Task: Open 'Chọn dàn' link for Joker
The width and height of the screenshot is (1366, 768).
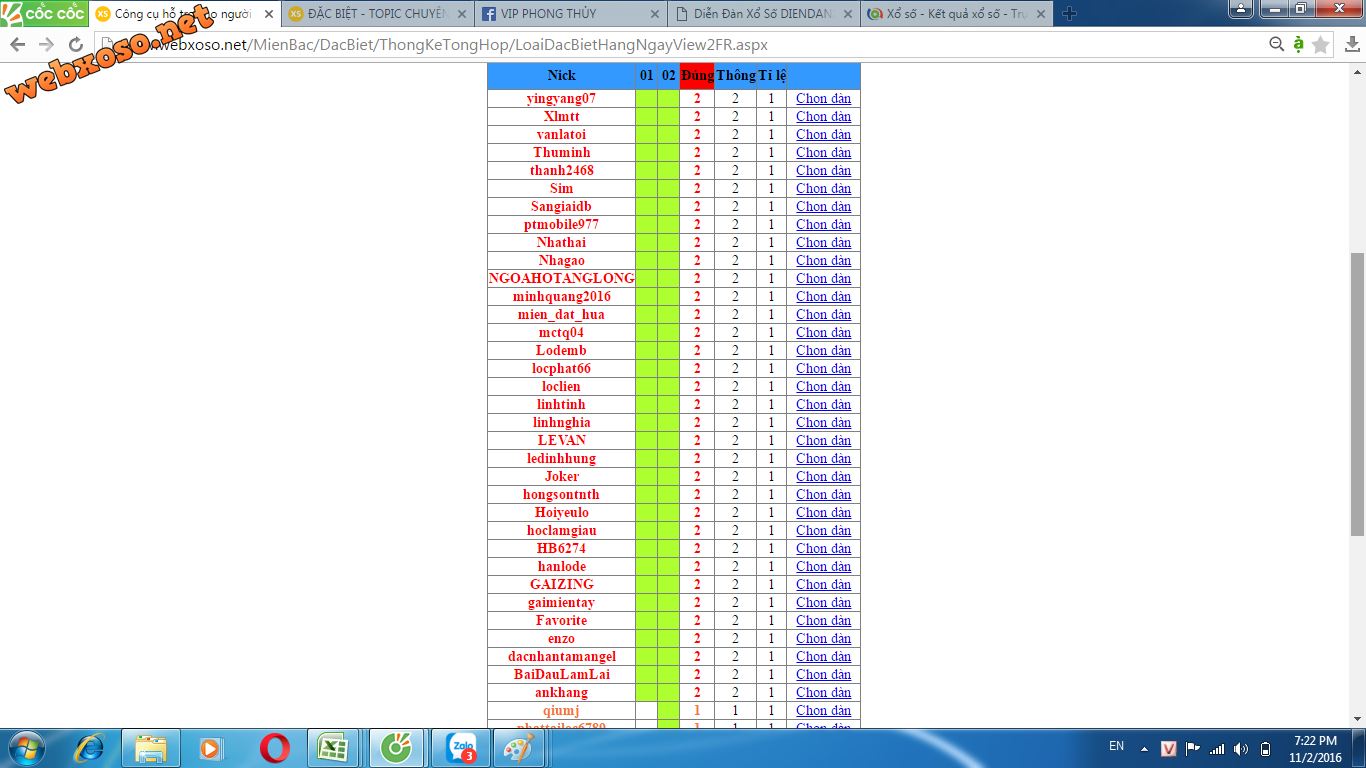Action: coord(823,476)
